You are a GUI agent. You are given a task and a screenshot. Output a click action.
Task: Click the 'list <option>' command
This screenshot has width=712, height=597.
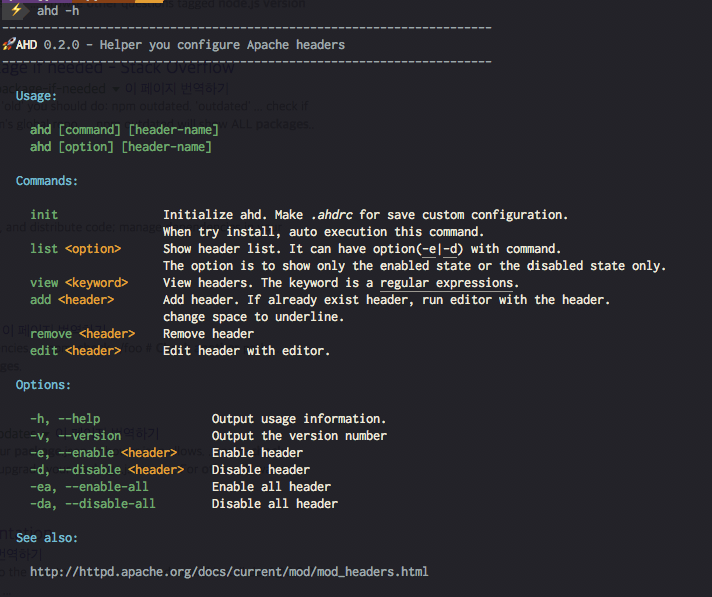(76, 249)
